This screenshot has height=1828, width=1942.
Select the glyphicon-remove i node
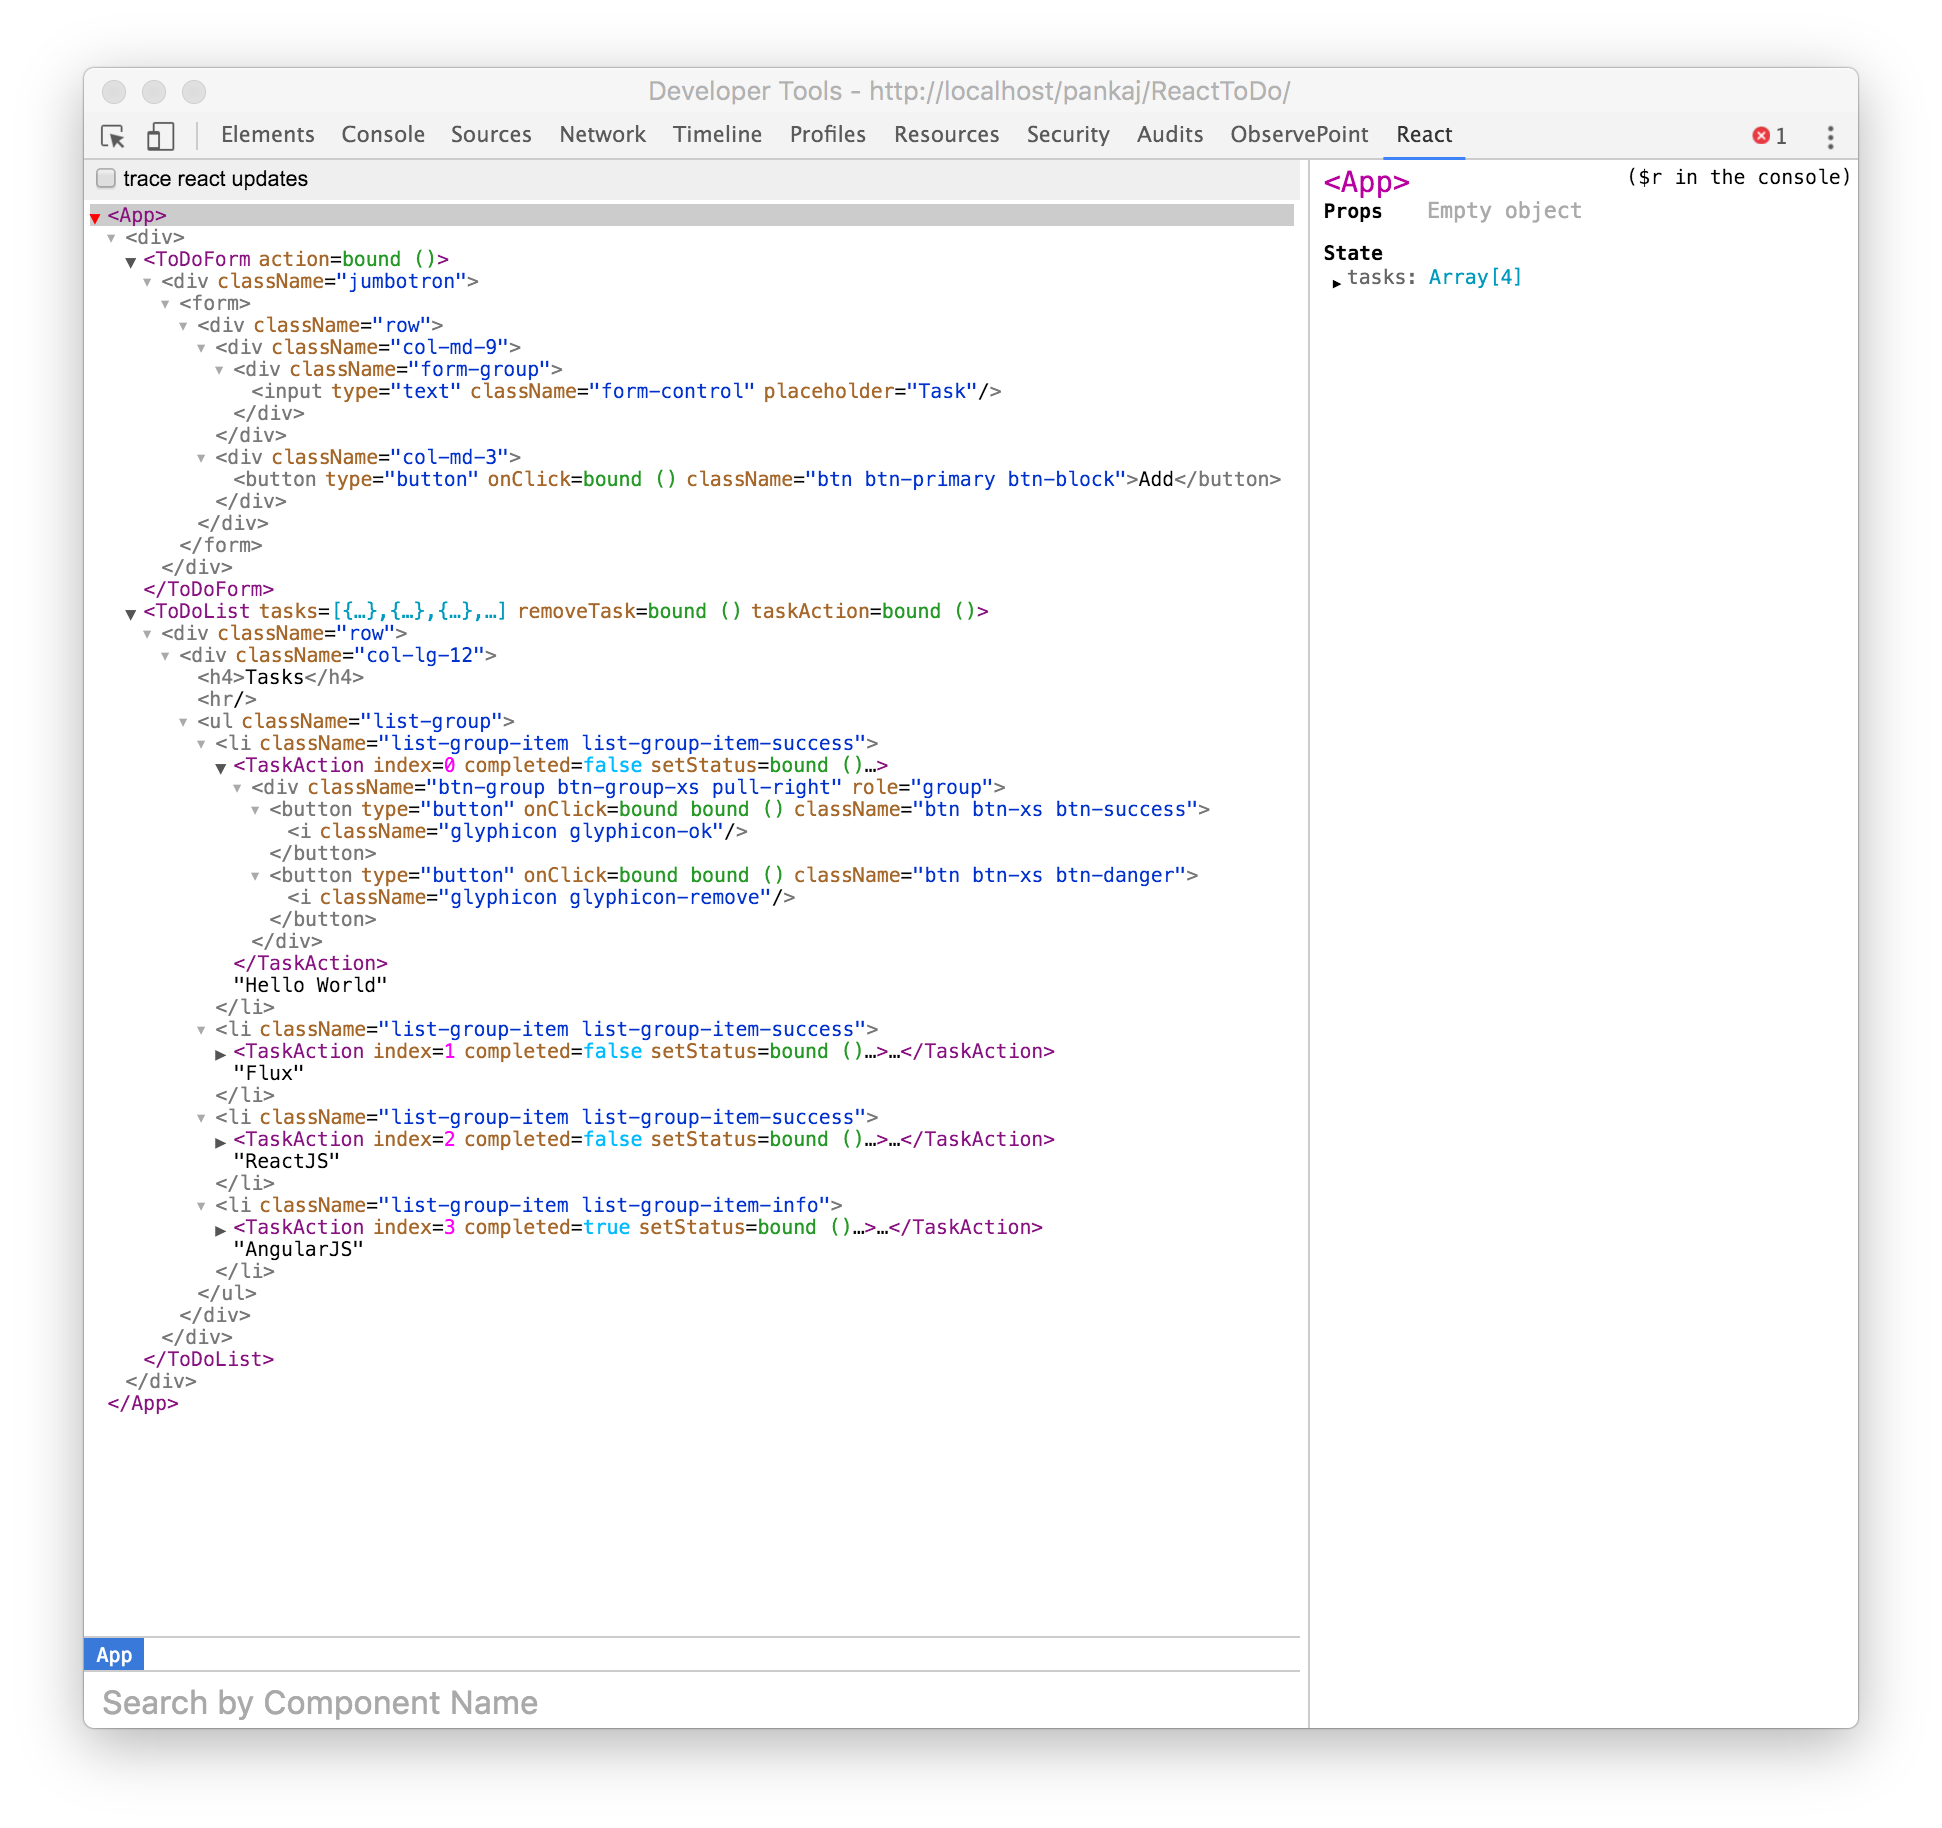tap(541, 897)
